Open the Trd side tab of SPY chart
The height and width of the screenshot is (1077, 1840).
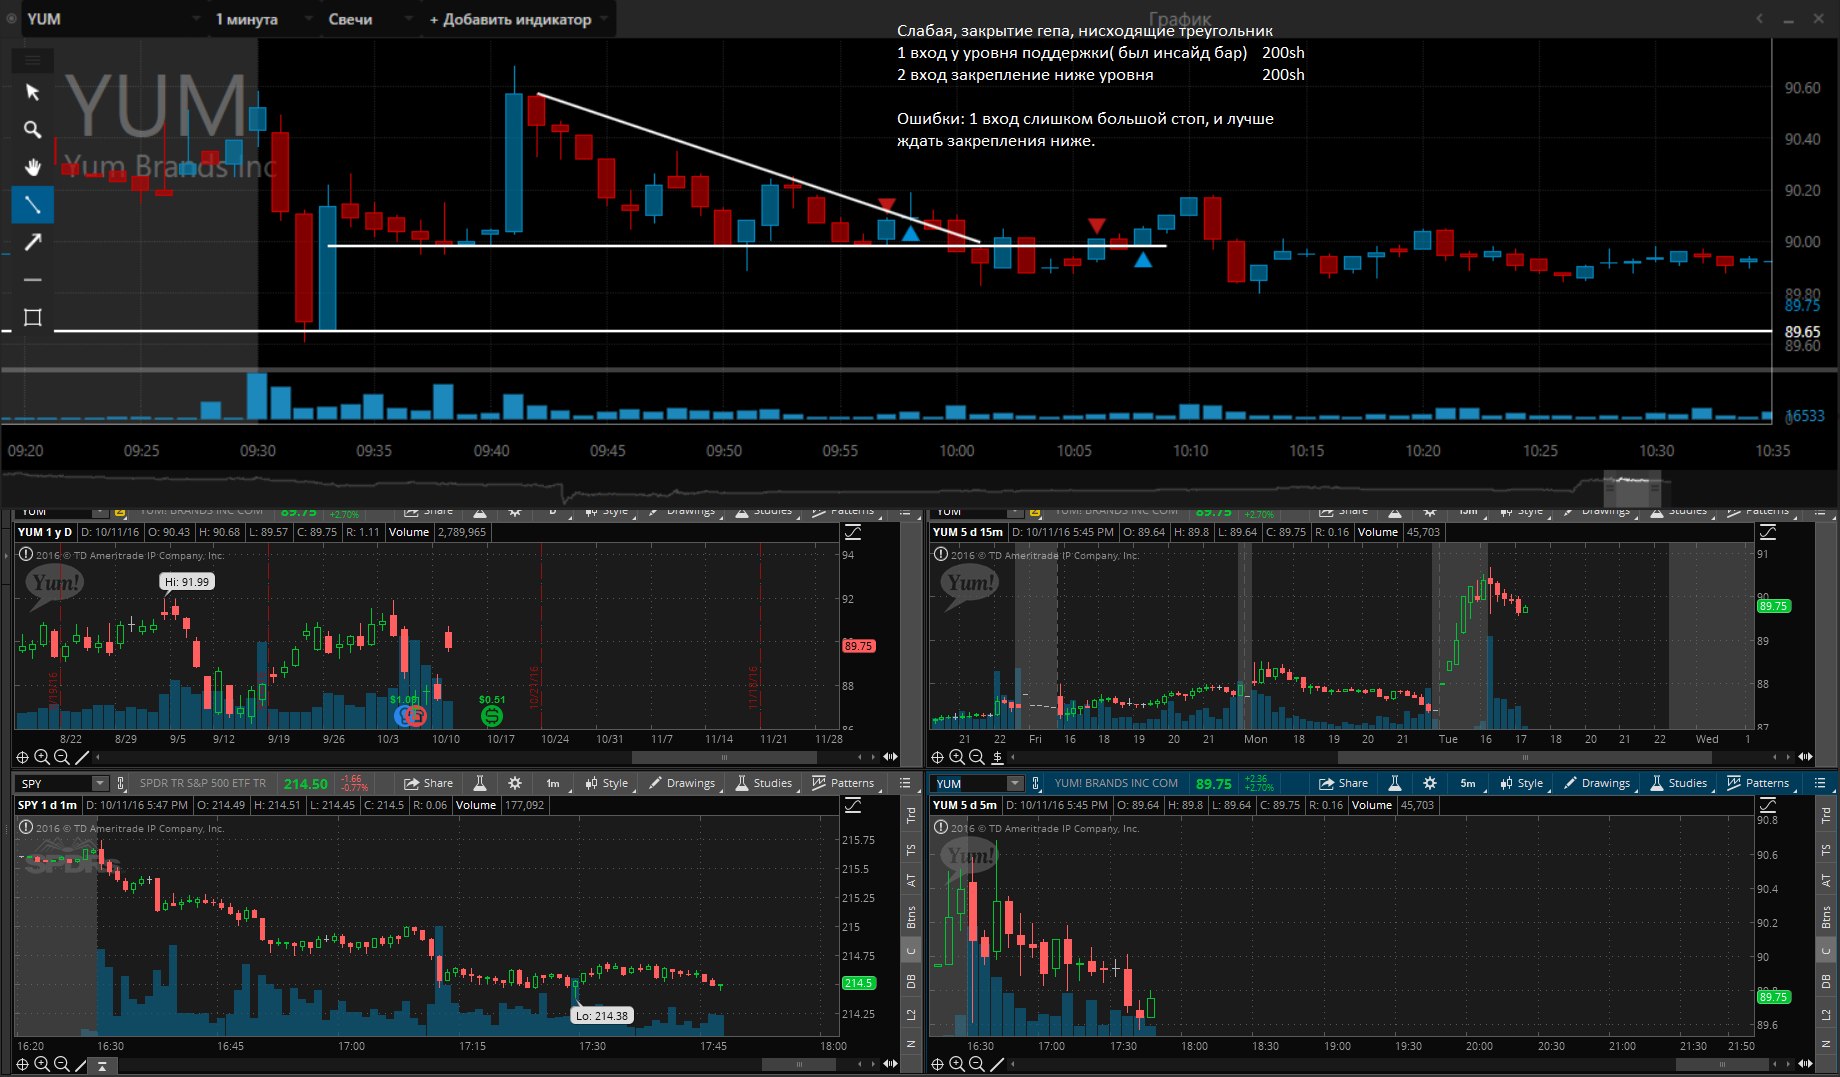911,815
